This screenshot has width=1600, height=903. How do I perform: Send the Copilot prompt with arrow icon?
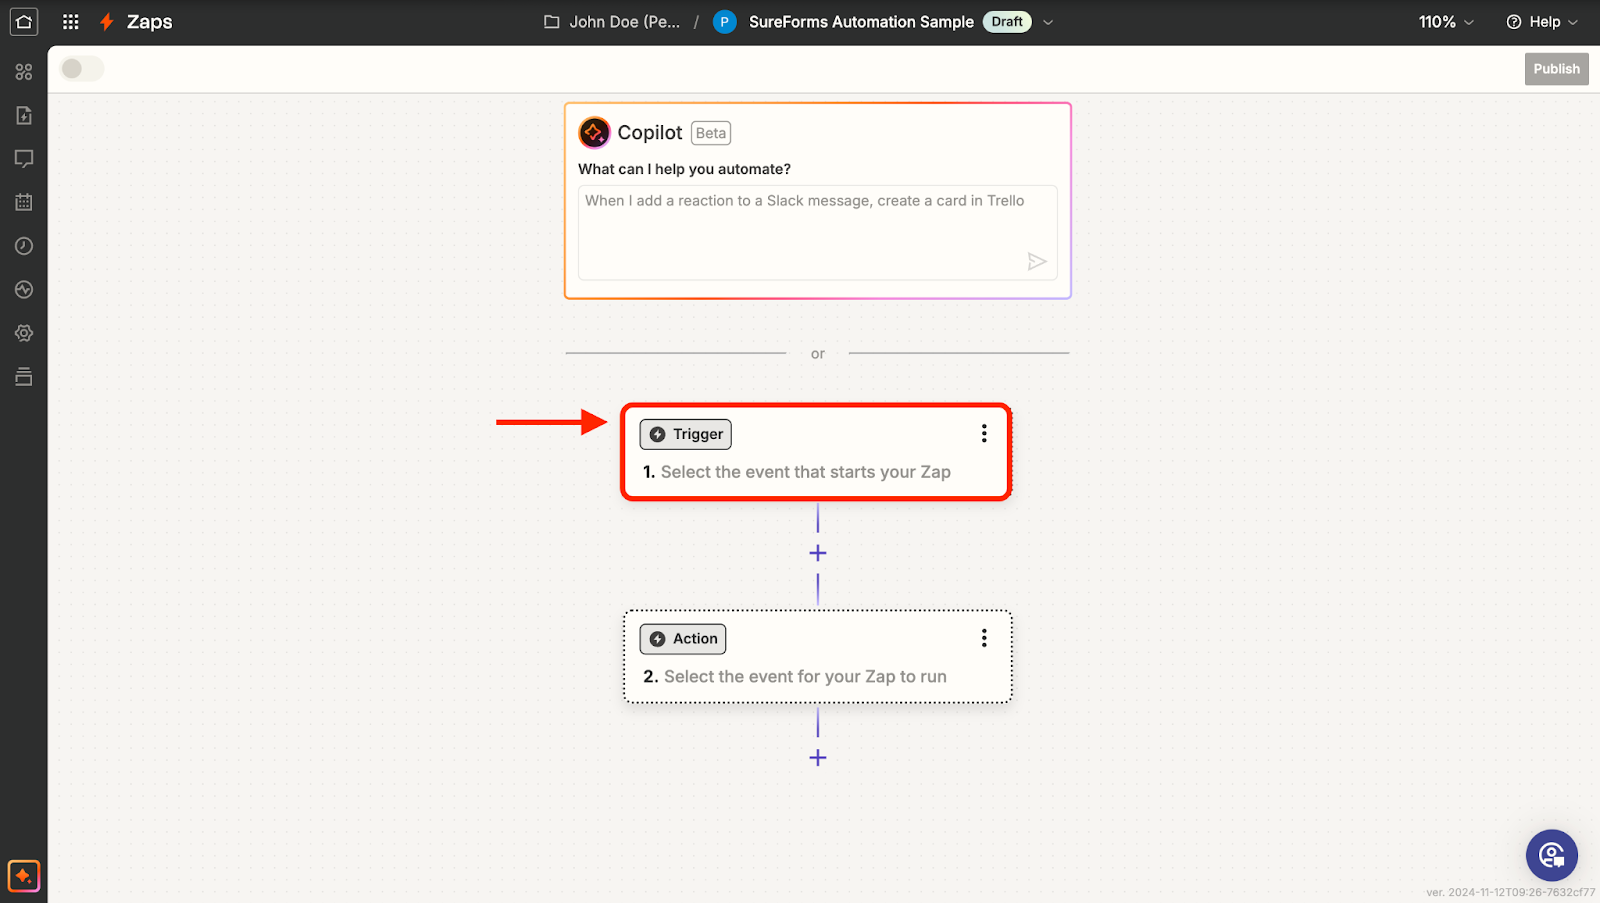pos(1036,262)
